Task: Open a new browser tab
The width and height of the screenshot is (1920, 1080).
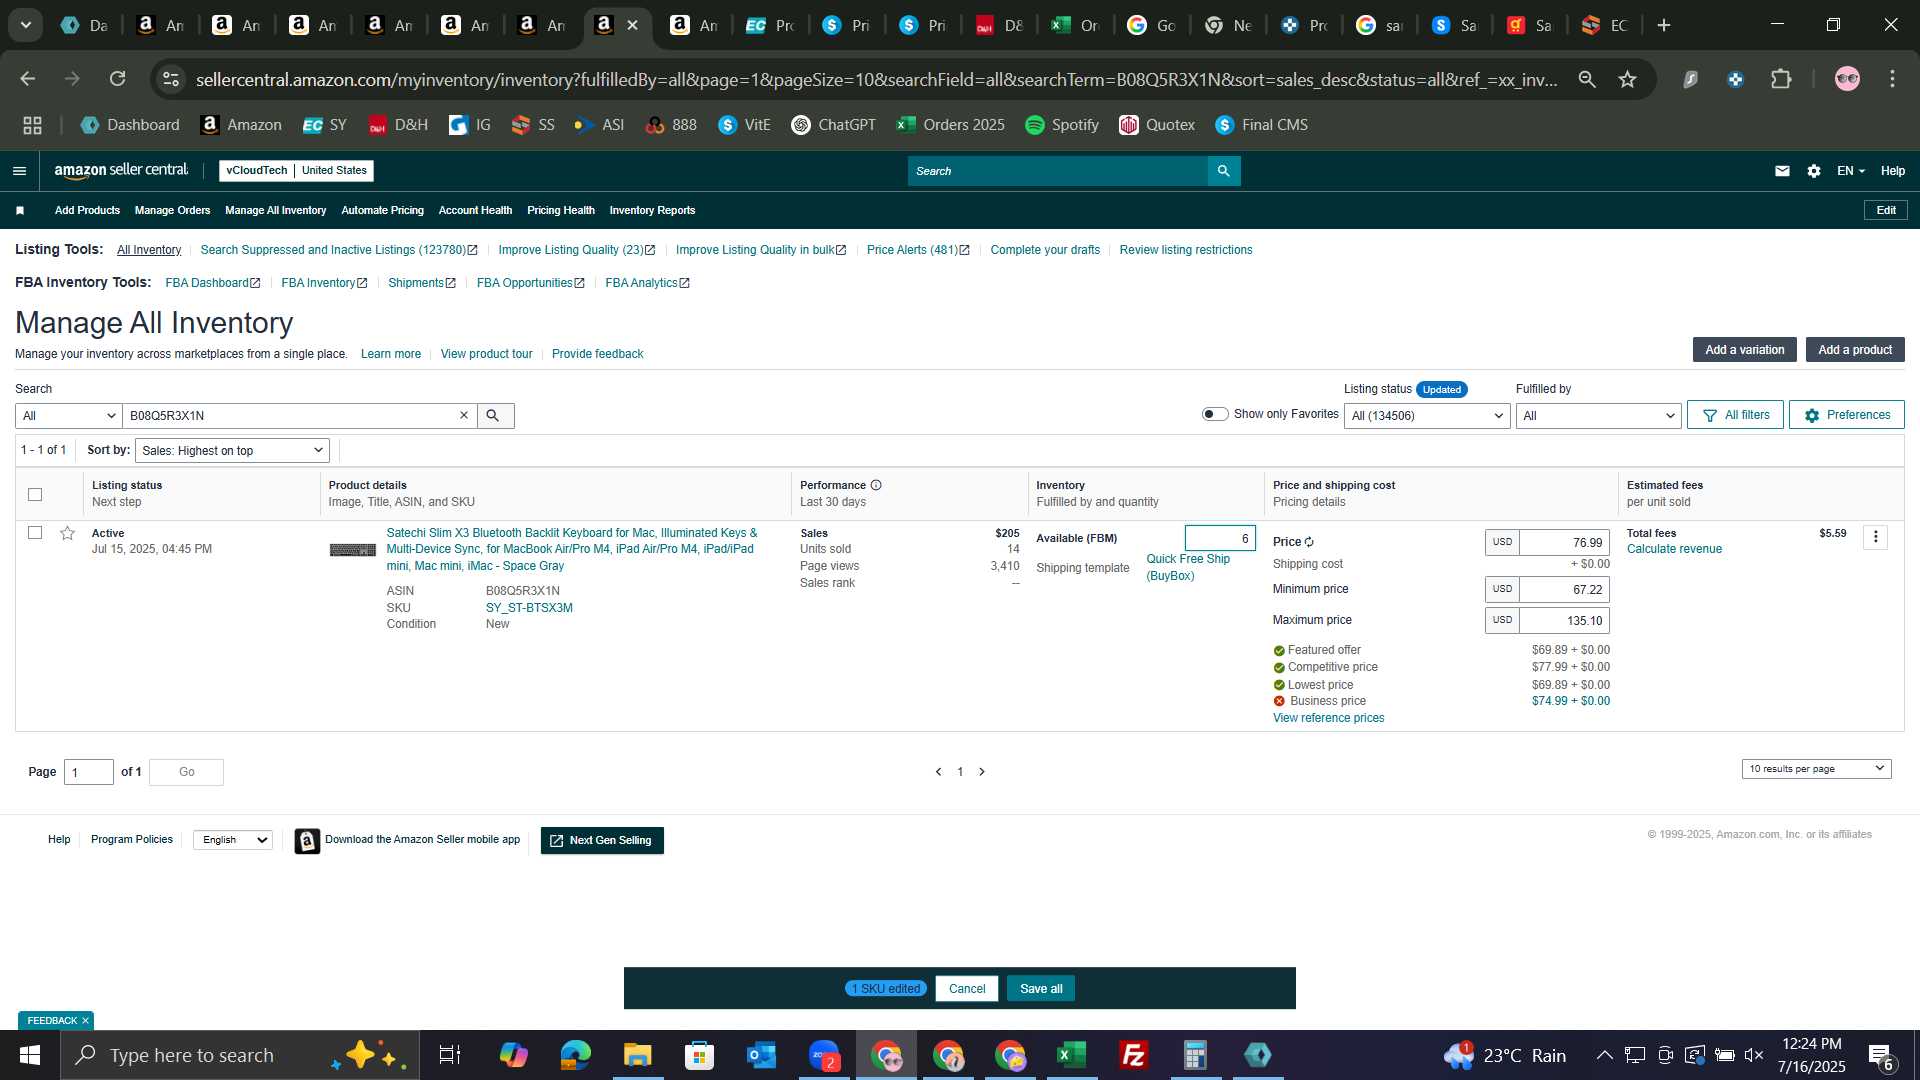Action: pyautogui.click(x=1664, y=25)
